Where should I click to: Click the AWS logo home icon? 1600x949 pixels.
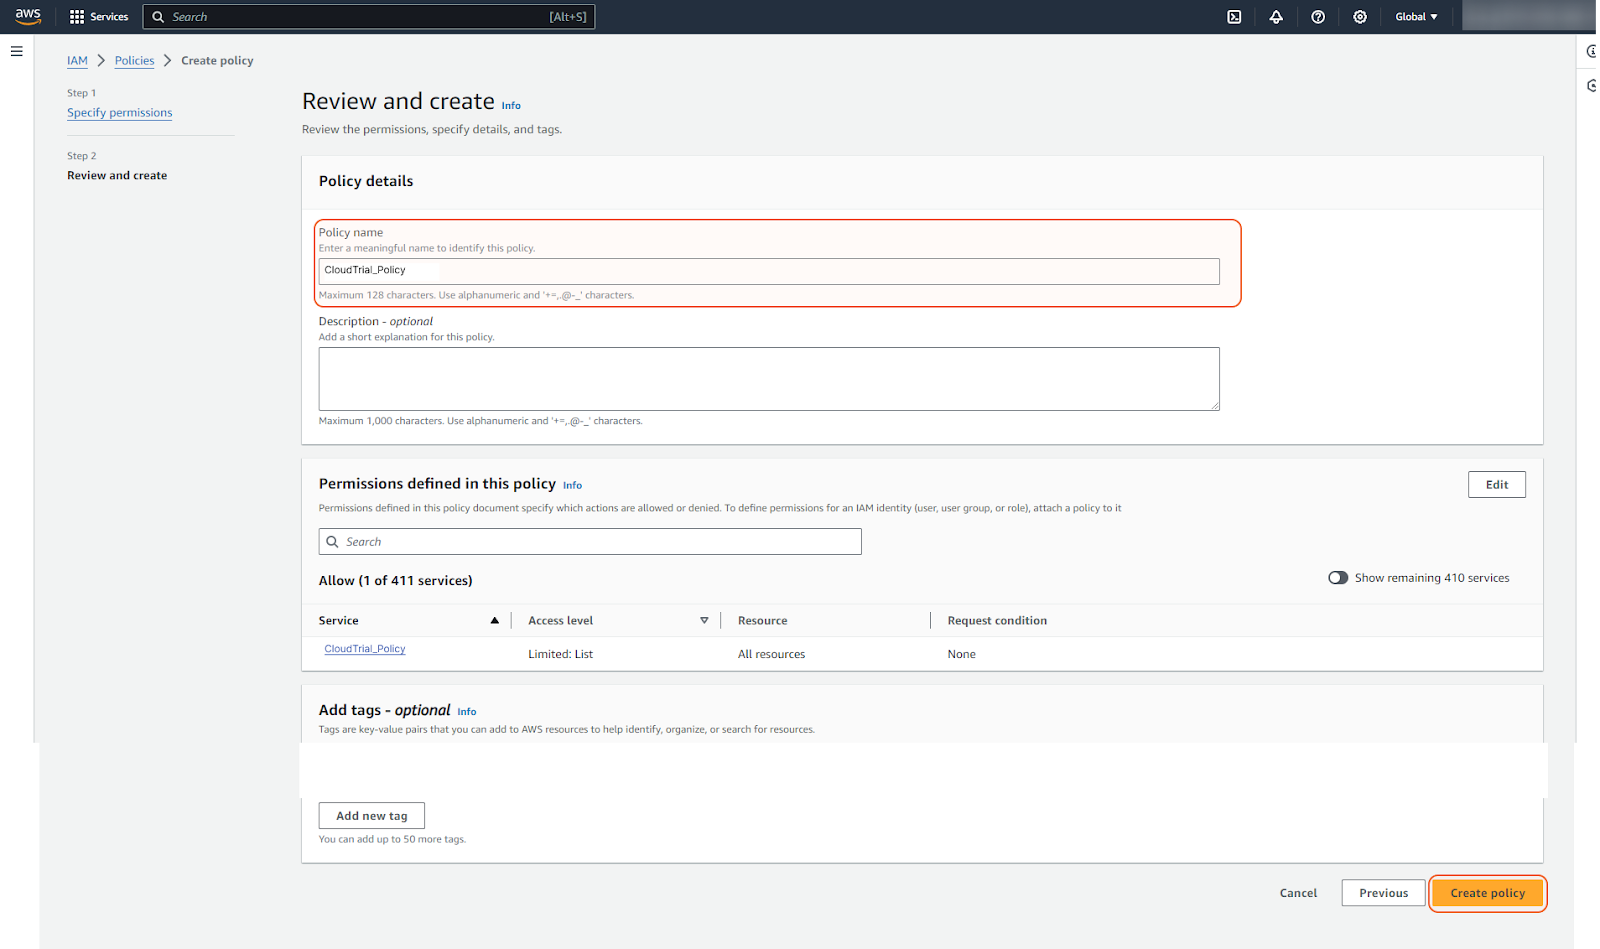(28, 16)
